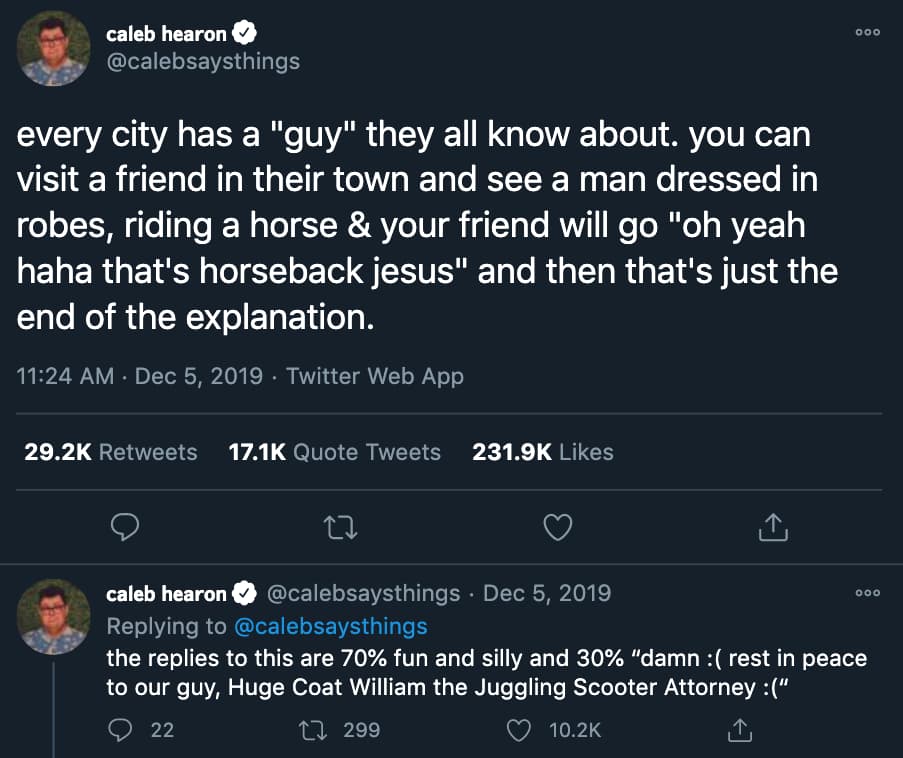Expand the reply tweet's more options menu
903x758 pixels.
point(868,593)
